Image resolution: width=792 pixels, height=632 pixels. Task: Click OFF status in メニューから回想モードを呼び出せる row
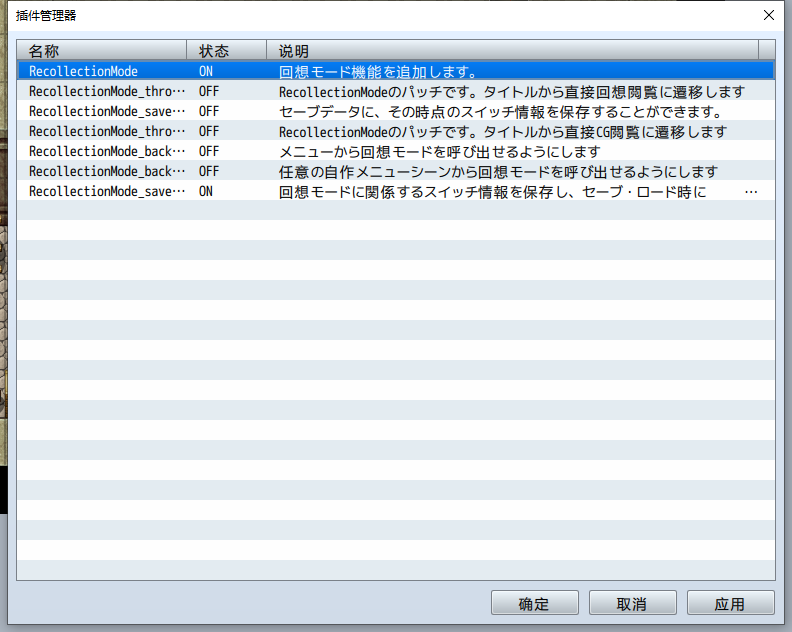pos(209,152)
